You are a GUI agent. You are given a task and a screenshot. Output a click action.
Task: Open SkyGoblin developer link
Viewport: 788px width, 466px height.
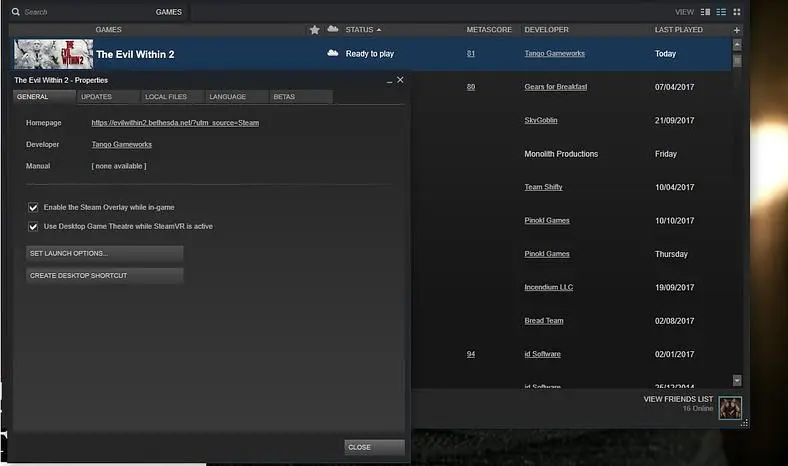[541, 120]
